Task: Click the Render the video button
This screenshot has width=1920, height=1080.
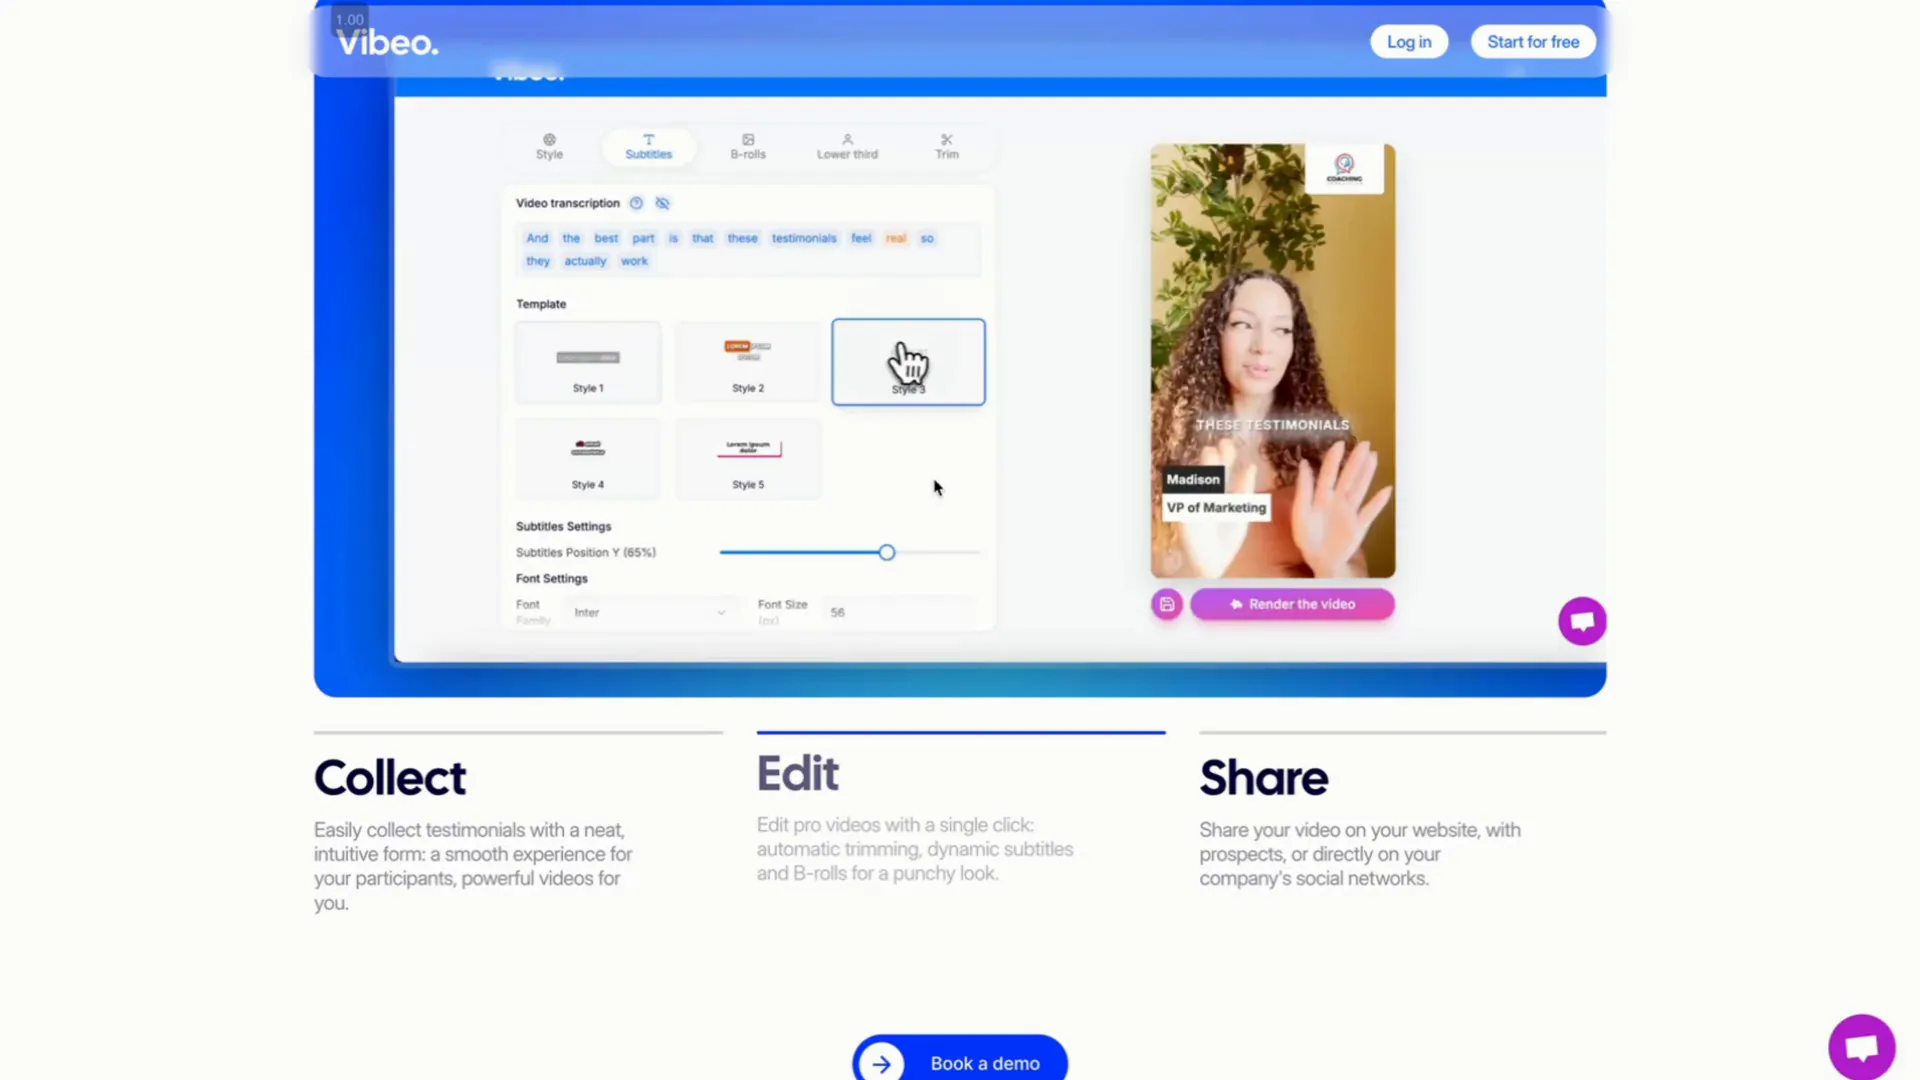Action: (1292, 604)
